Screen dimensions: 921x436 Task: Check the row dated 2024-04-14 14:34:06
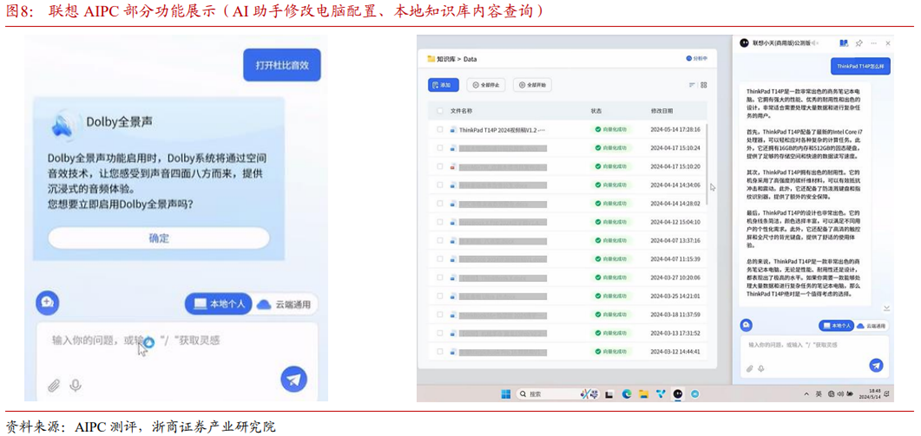click(x=440, y=185)
